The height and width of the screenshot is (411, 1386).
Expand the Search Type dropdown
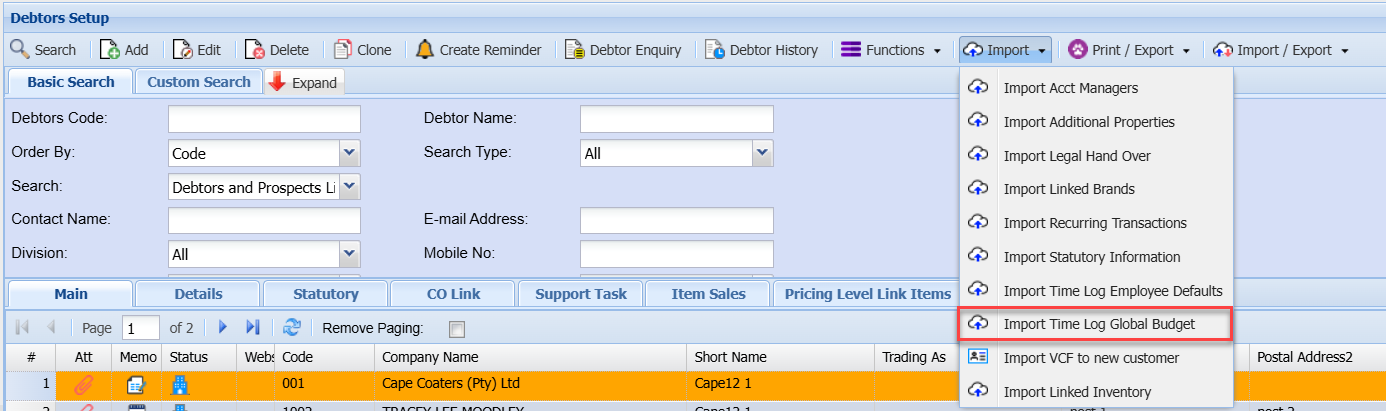click(x=762, y=153)
